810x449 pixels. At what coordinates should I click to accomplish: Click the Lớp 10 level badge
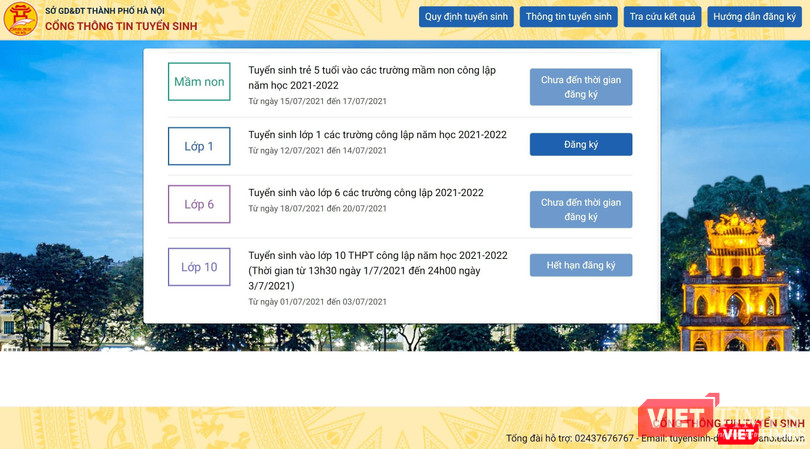(x=199, y=267)
